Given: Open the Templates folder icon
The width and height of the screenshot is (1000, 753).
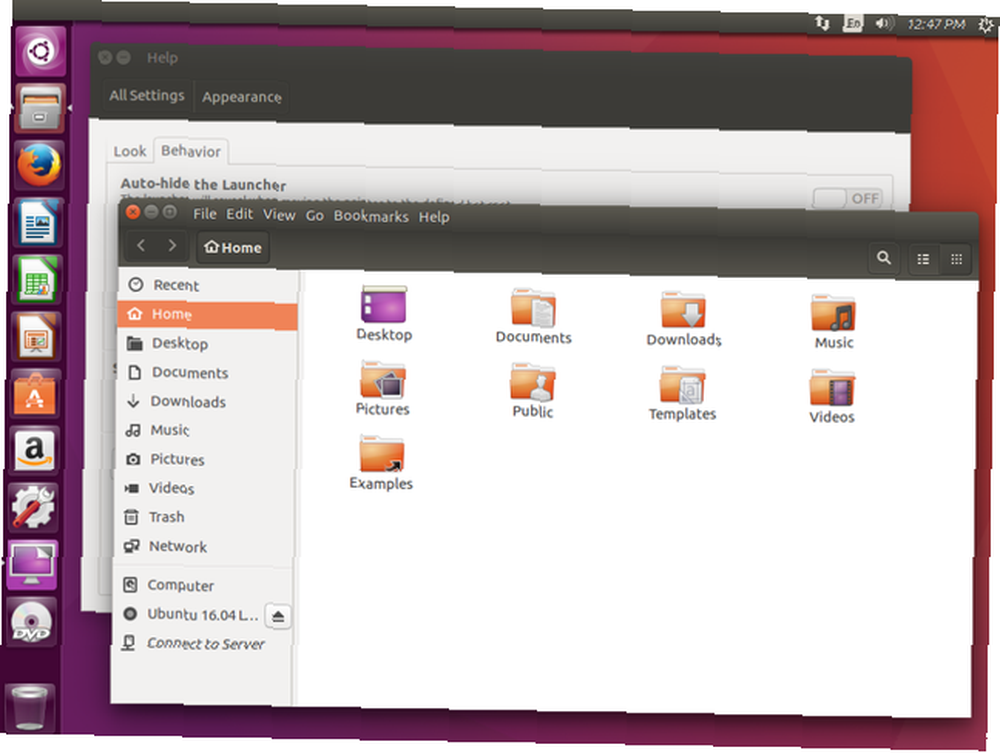Looking at the screenshot, I should (x=682, y=384).
